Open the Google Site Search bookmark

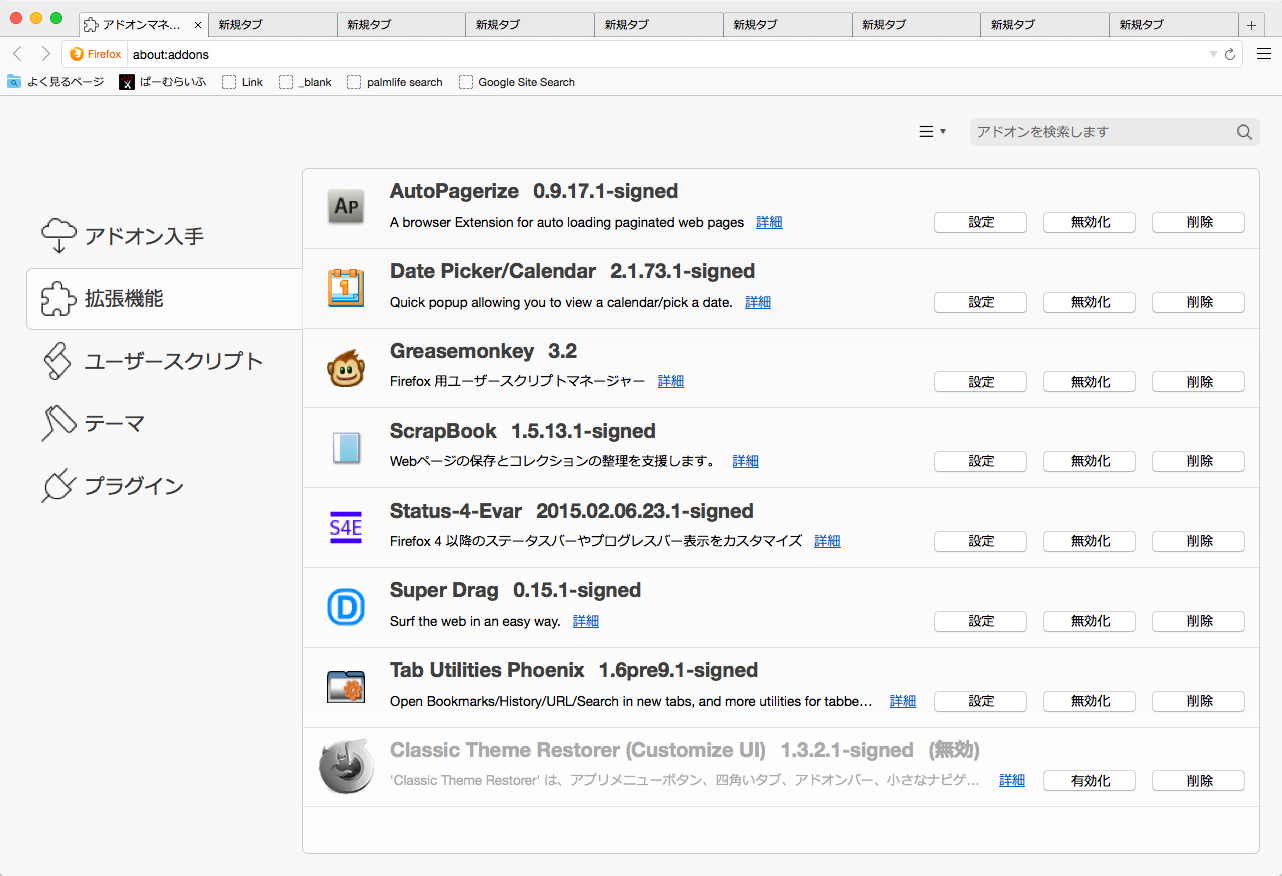pos(517,82)
